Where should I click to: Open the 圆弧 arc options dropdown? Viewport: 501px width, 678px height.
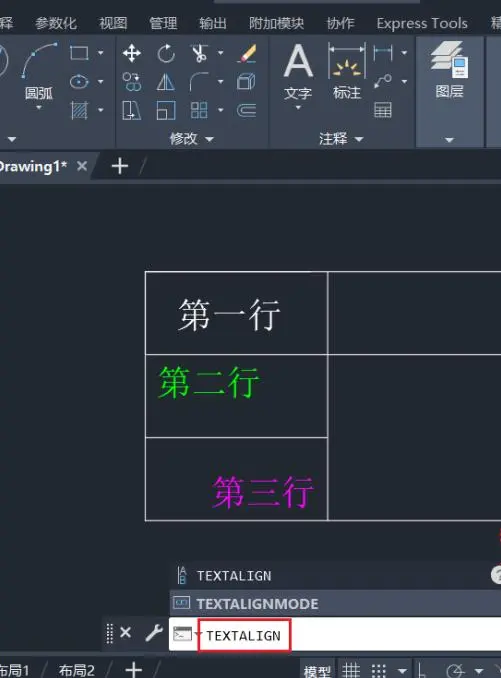[39, 108]
